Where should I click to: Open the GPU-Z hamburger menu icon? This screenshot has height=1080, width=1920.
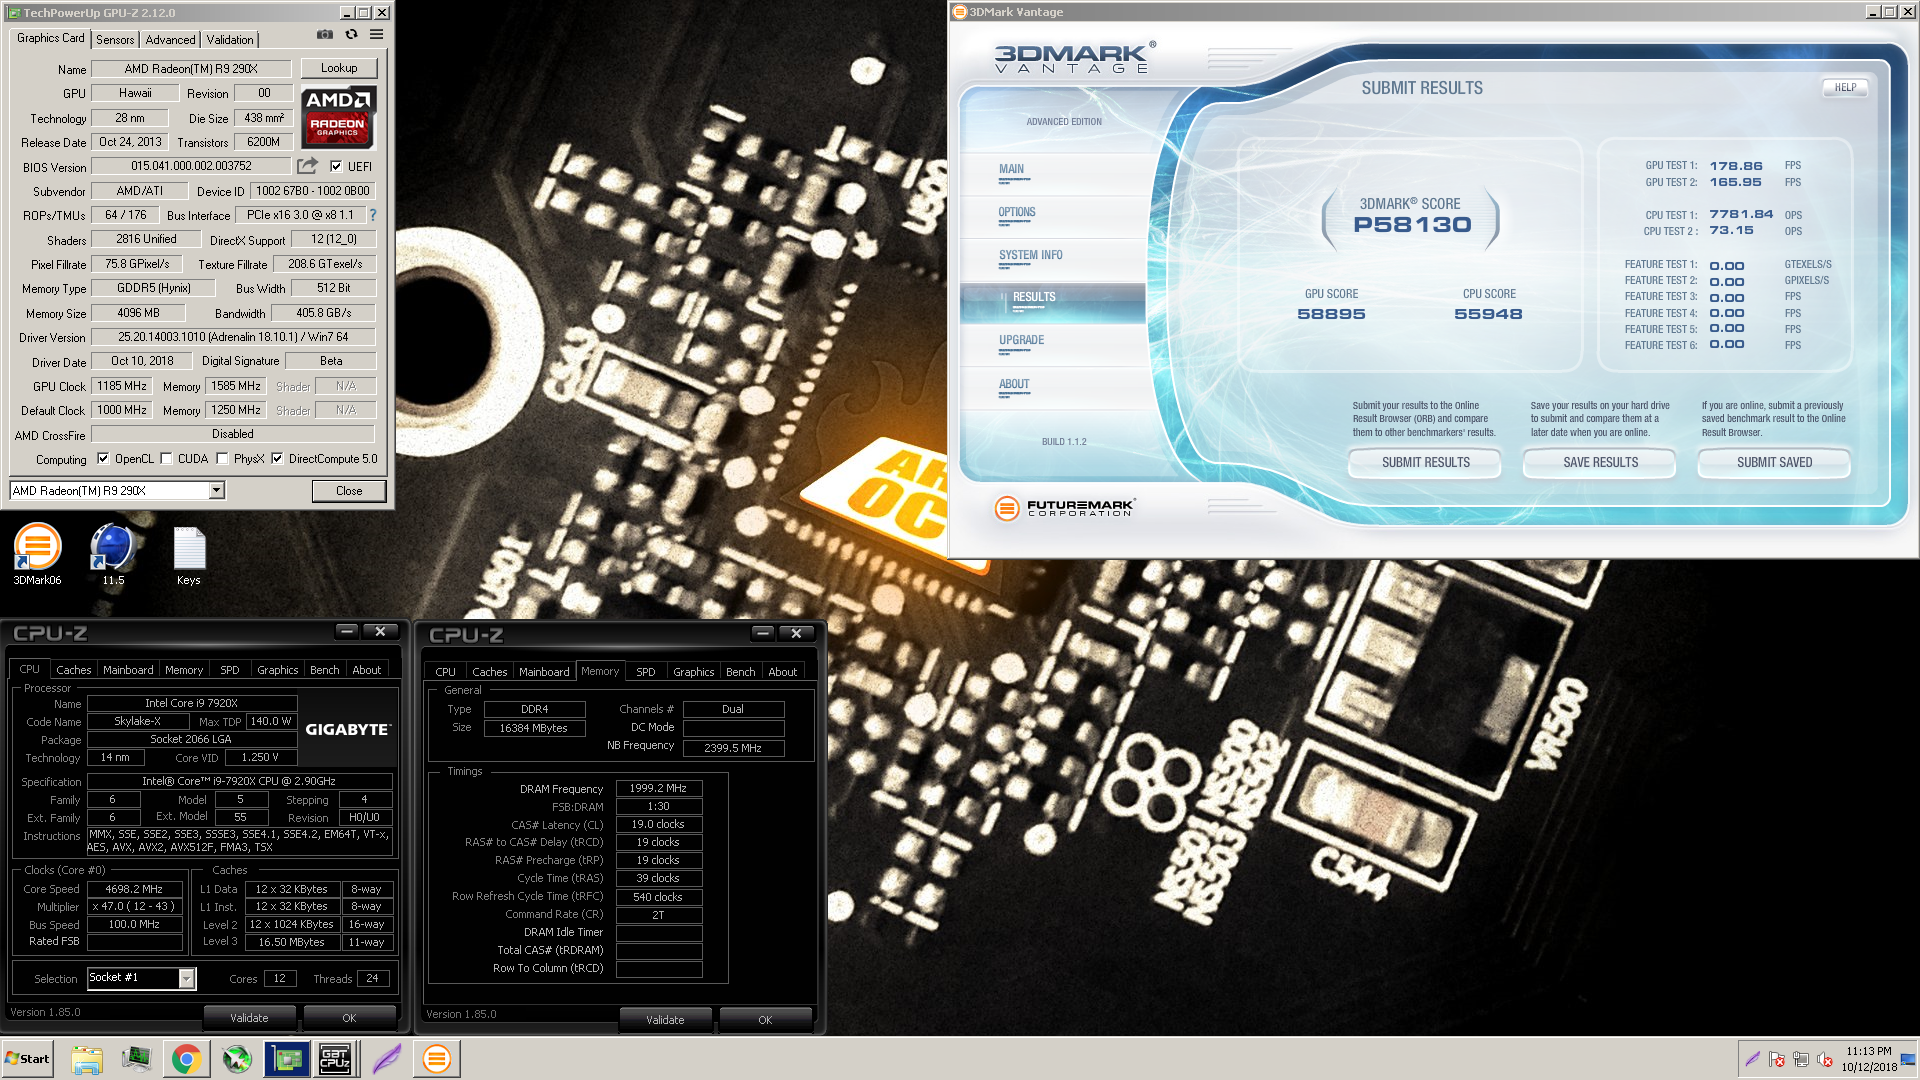[377, 34]
